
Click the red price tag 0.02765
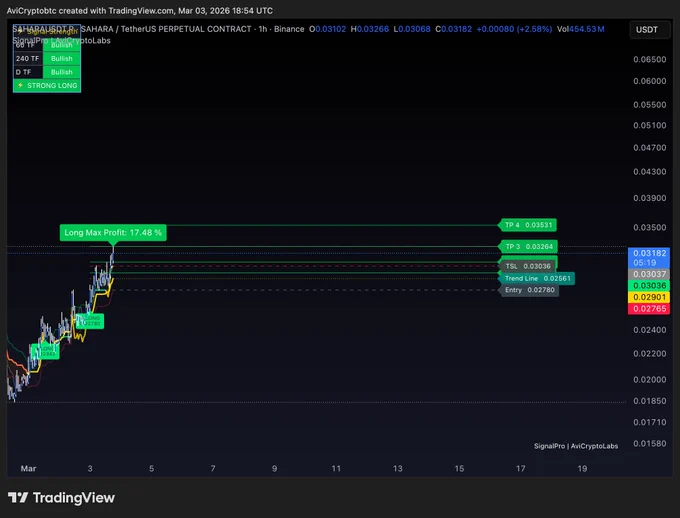point(649,309)
